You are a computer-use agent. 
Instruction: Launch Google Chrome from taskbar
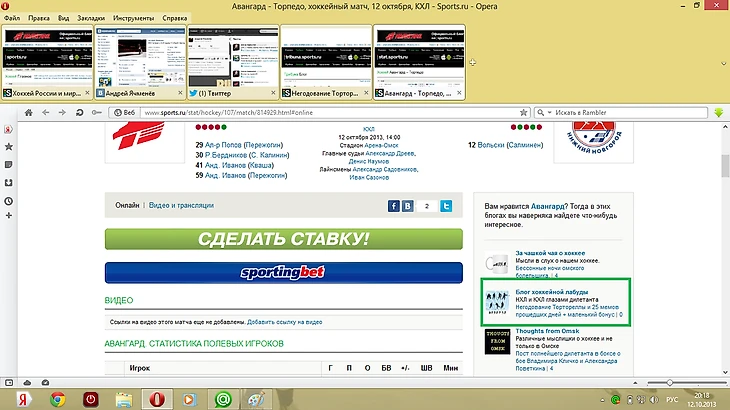pos(58,399)
